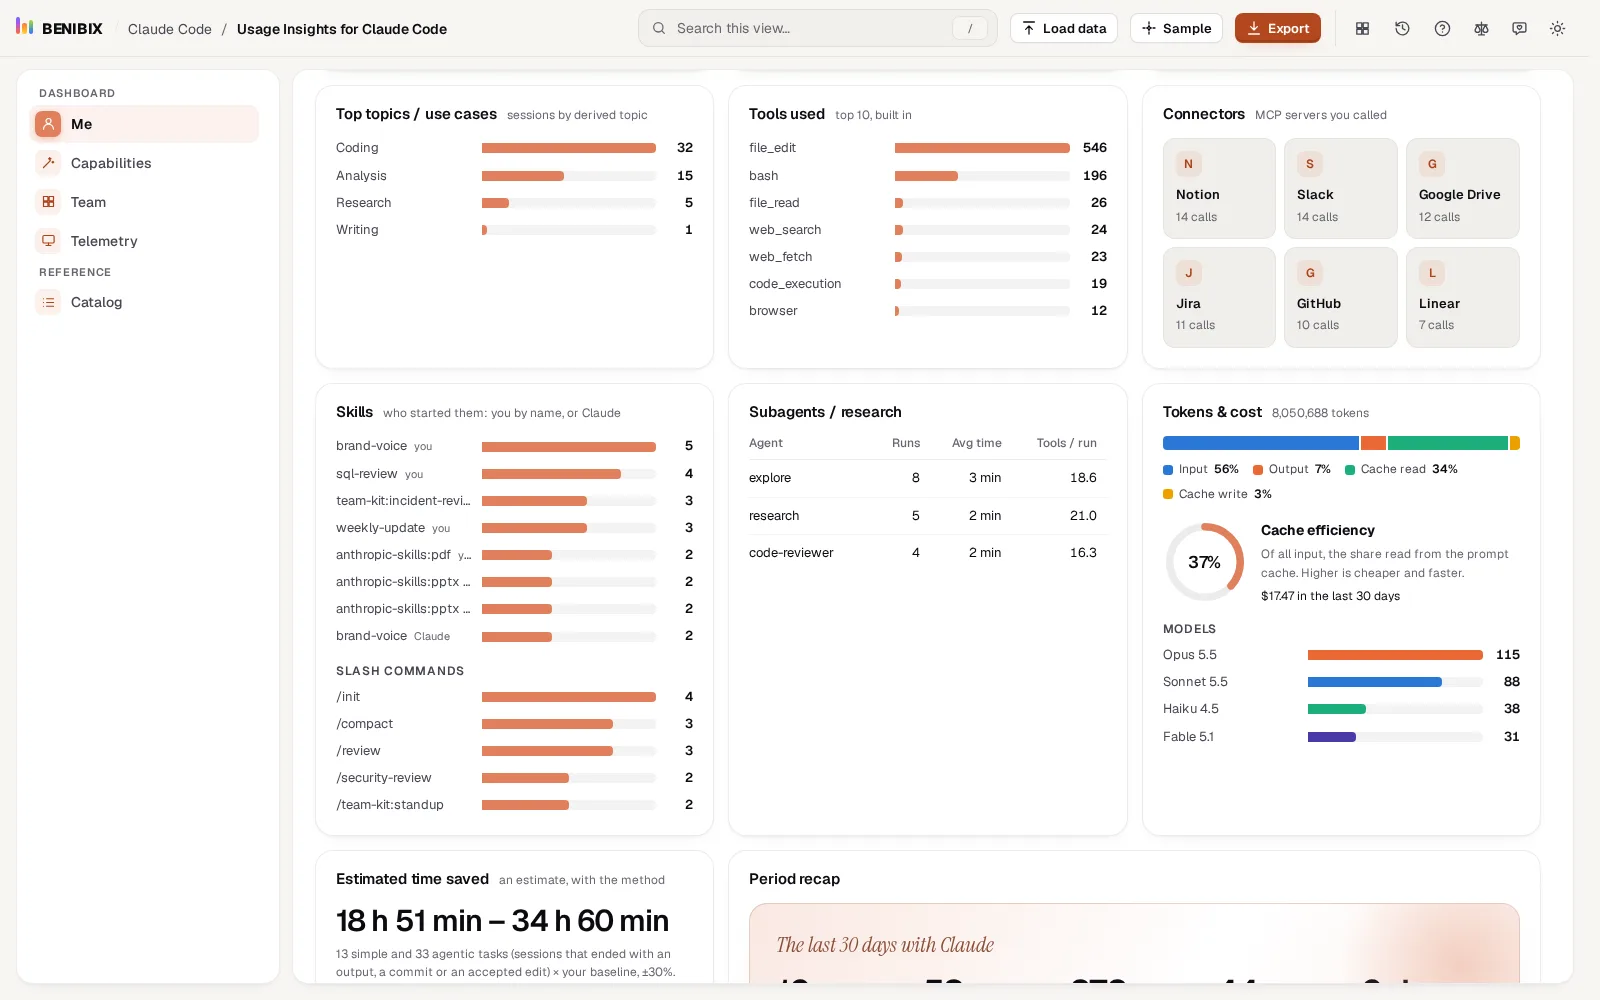Click the Sample button
This screenshot has height=1000, width=1600.
[x=1176, y=28]
